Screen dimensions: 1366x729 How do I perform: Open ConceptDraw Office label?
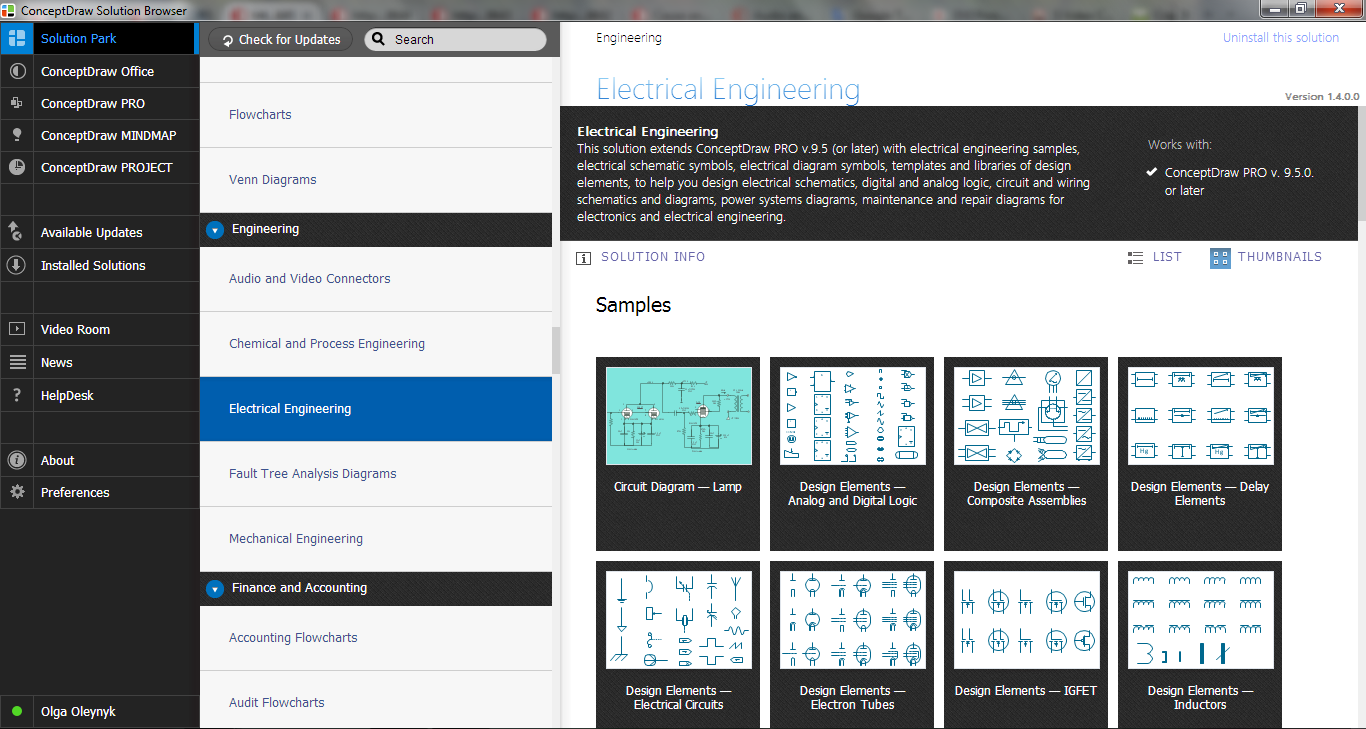[x=97, y=72]
